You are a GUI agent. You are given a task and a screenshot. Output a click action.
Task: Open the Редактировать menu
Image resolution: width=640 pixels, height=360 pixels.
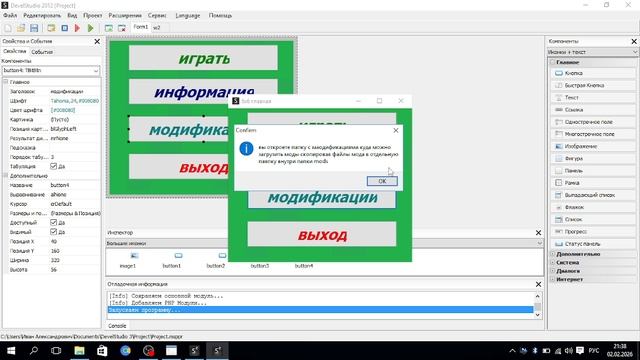tap(42, 16)
